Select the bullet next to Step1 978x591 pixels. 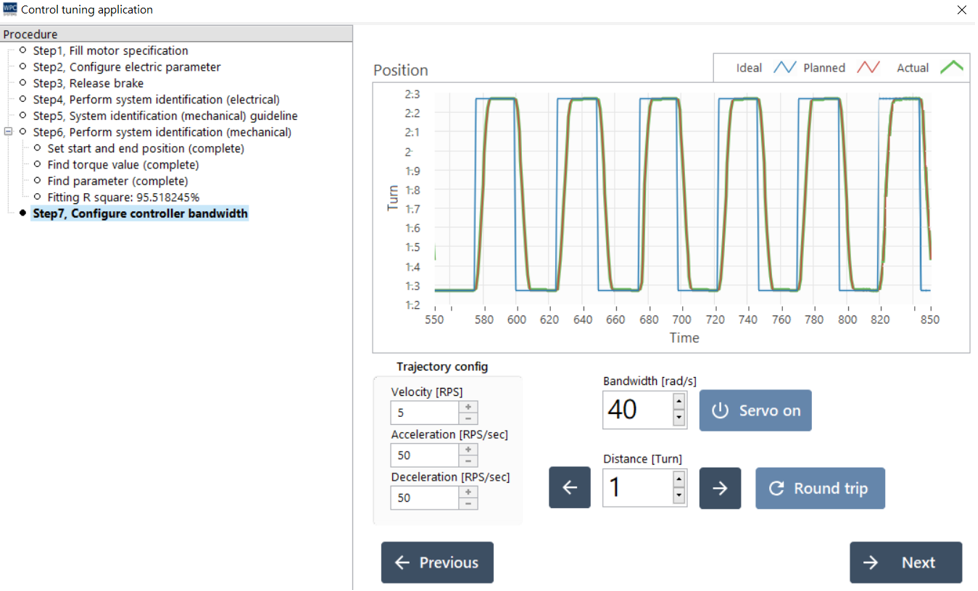pyautogui.click(x=23, y=51)
